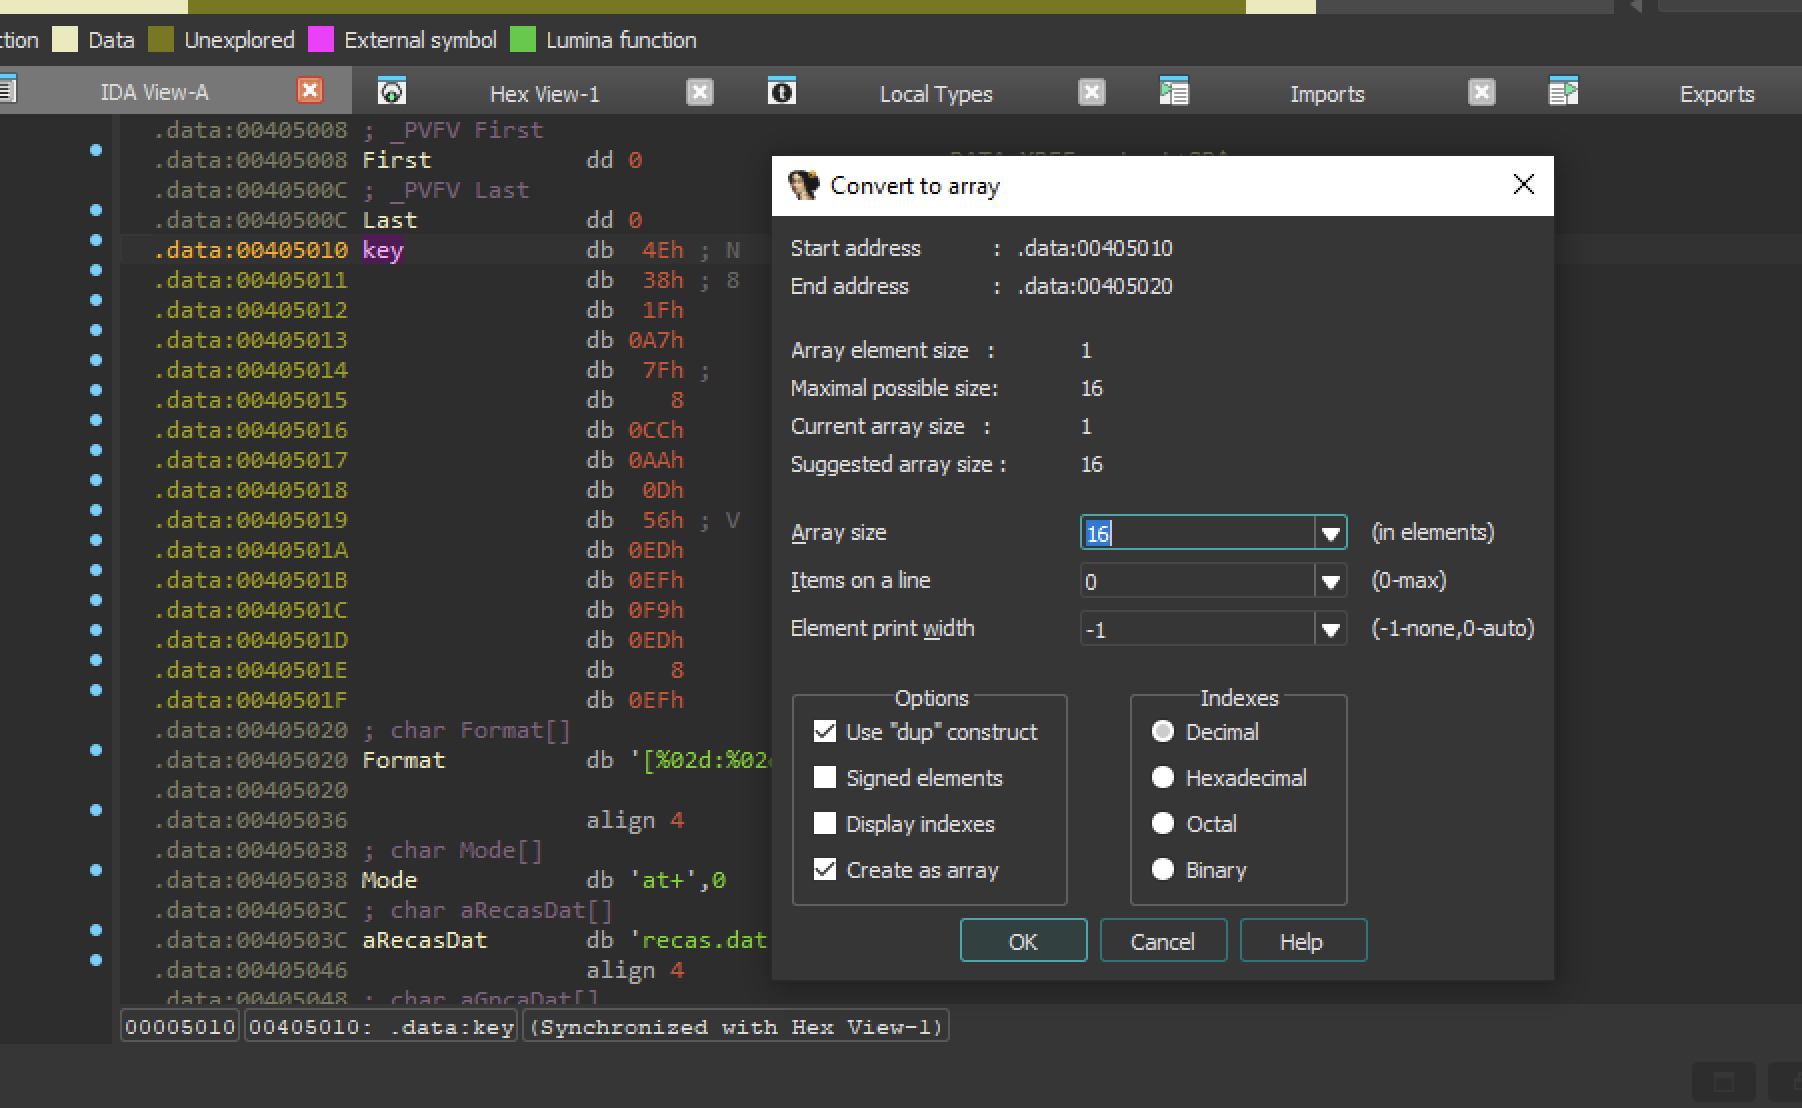Switch to the Local Types tab

click(x=936, y=94)
